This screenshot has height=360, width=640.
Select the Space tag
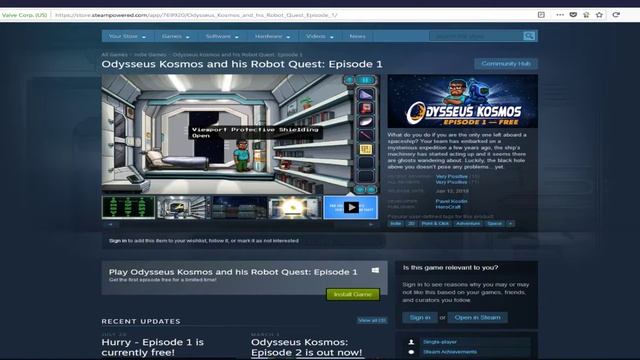(x=494, y=224)
